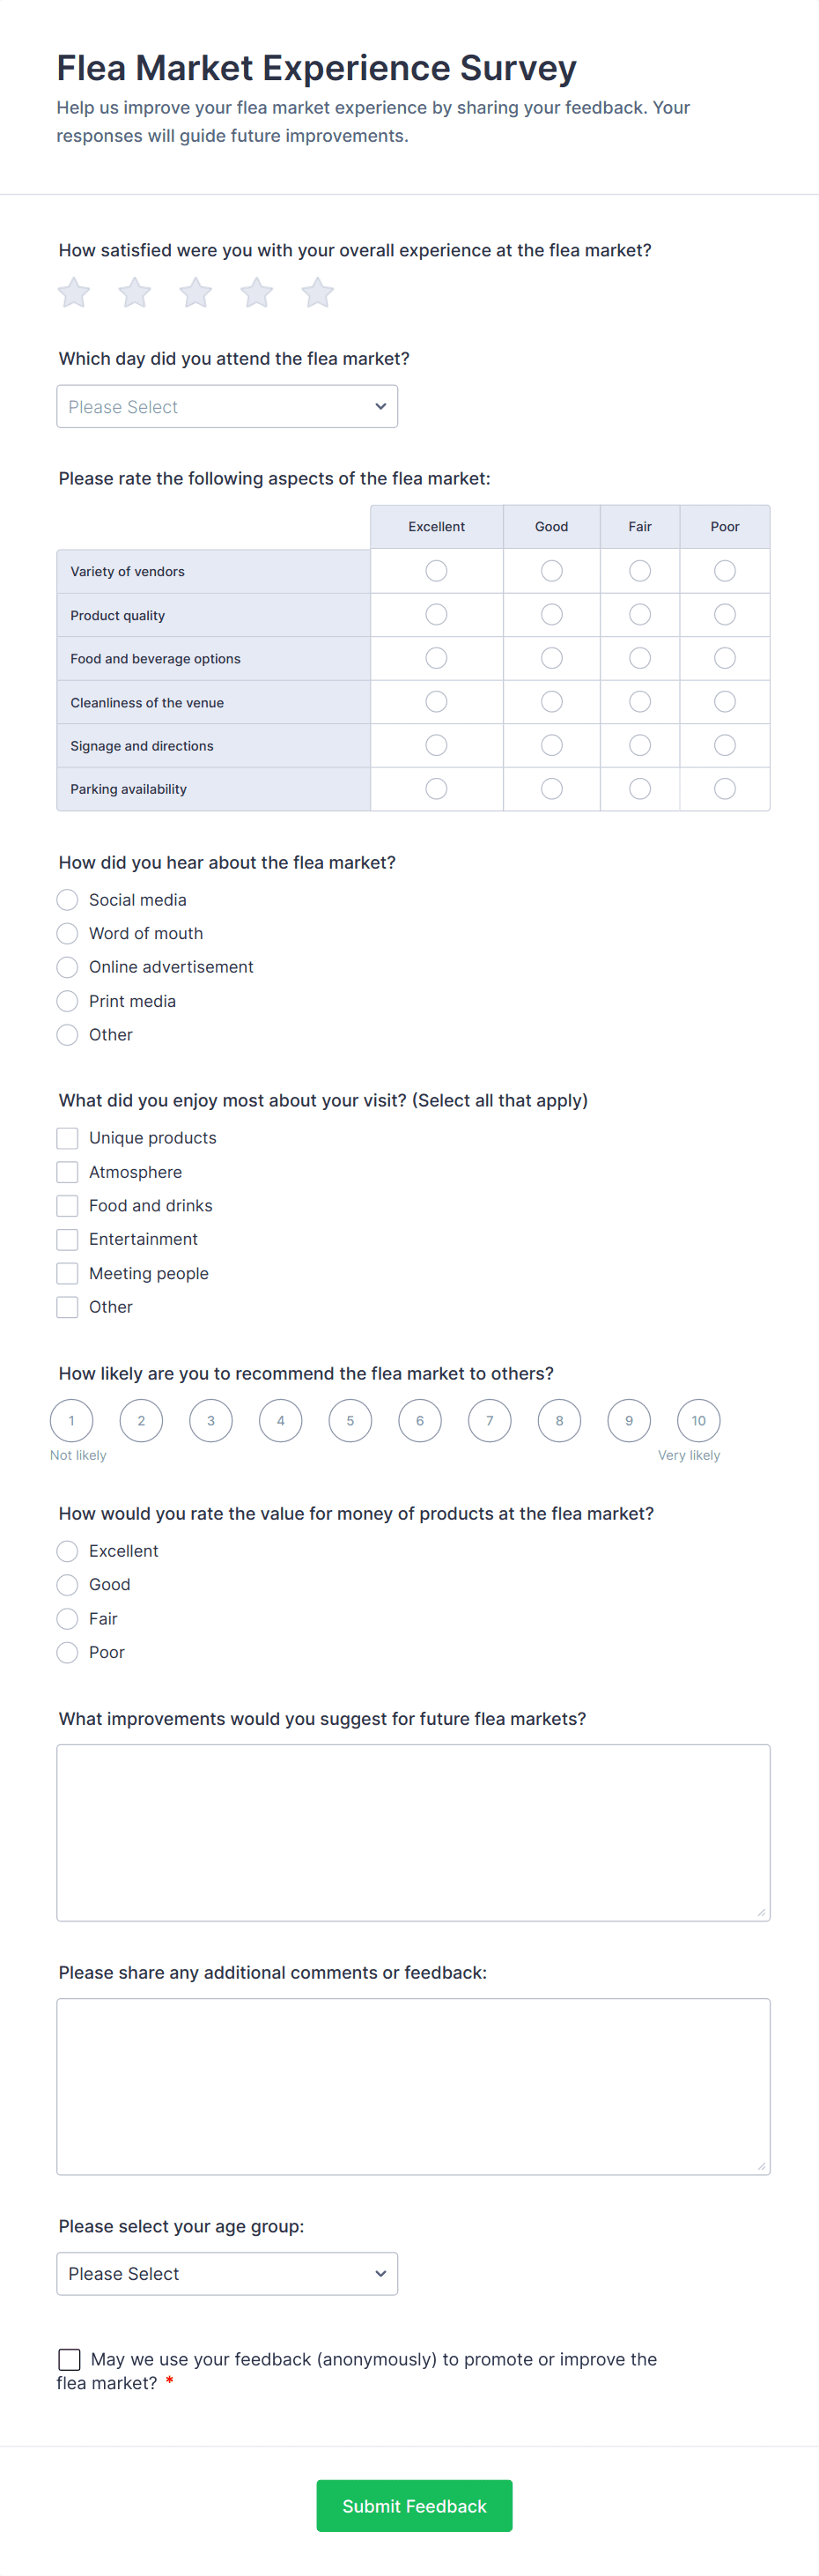Screen dimensions: 819x2576
Task: Check the Unique products option
Action: point(68,1138)
